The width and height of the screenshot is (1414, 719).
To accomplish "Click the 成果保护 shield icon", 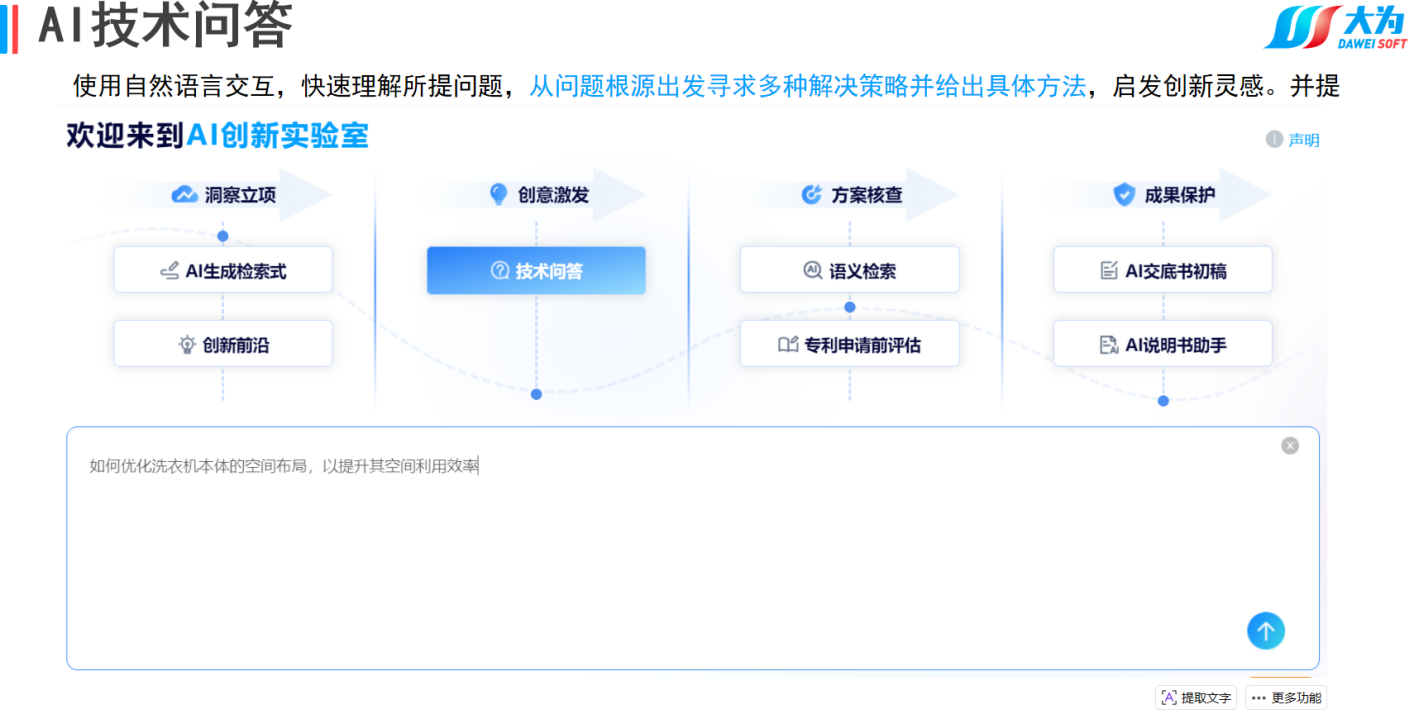I will pyautogui.click(x=1124, y=195).
